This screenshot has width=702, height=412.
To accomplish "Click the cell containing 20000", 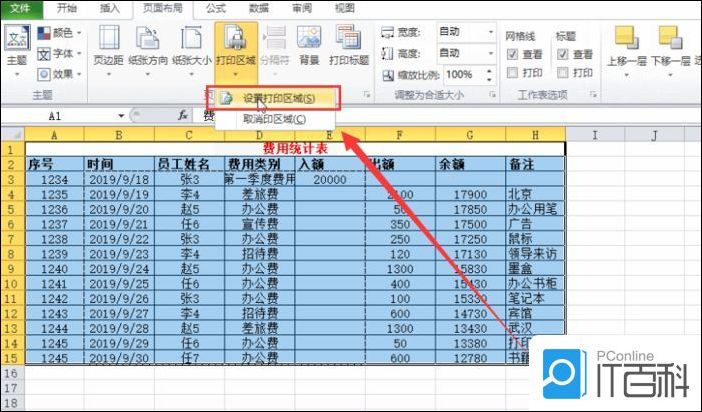I will point(330,180).
